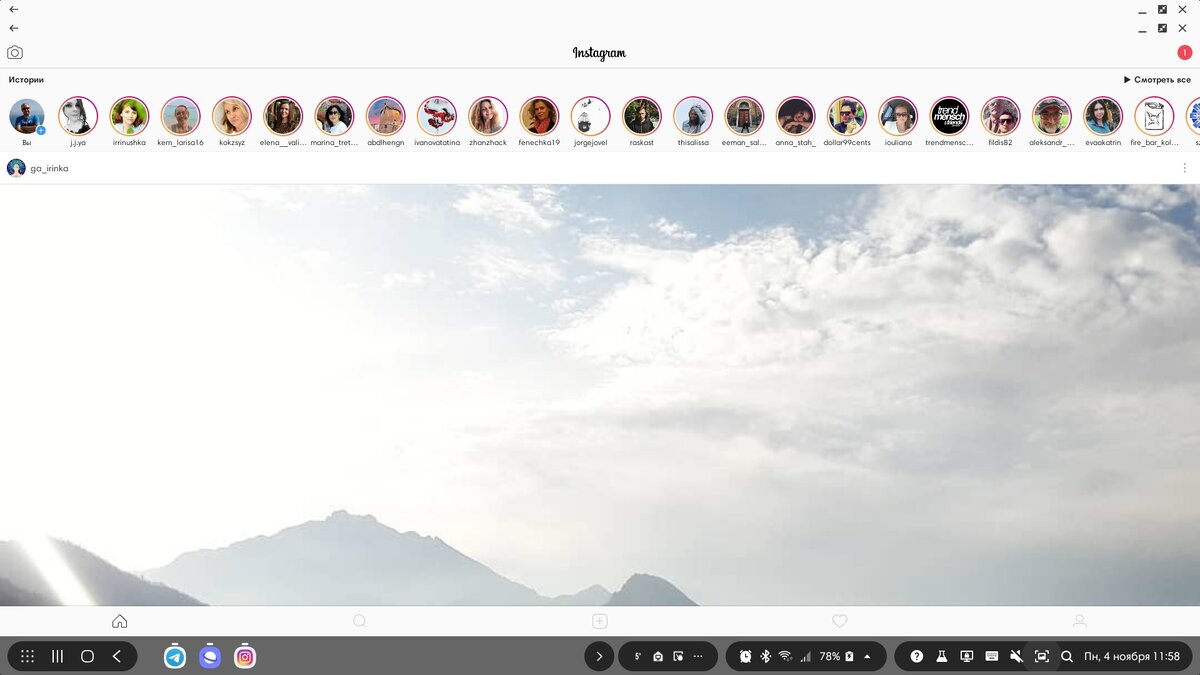Collapse the taskbar tools with the arrow circle
The image size is (1200, 675).
[x=598, y=656]
